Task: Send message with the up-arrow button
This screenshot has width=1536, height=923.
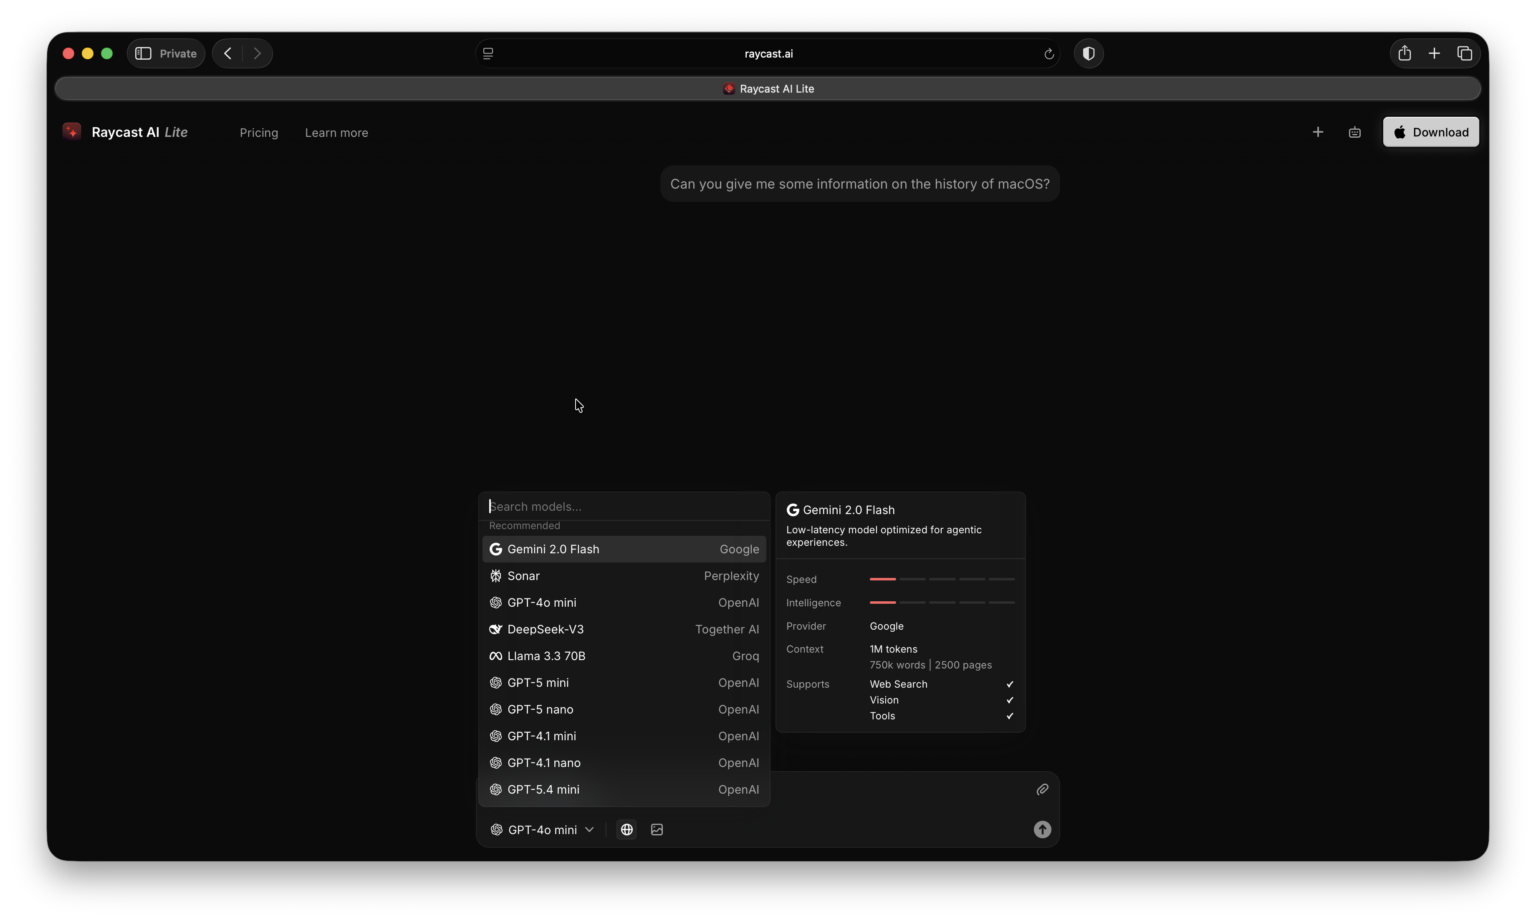Action: (x=1042, y=829)
